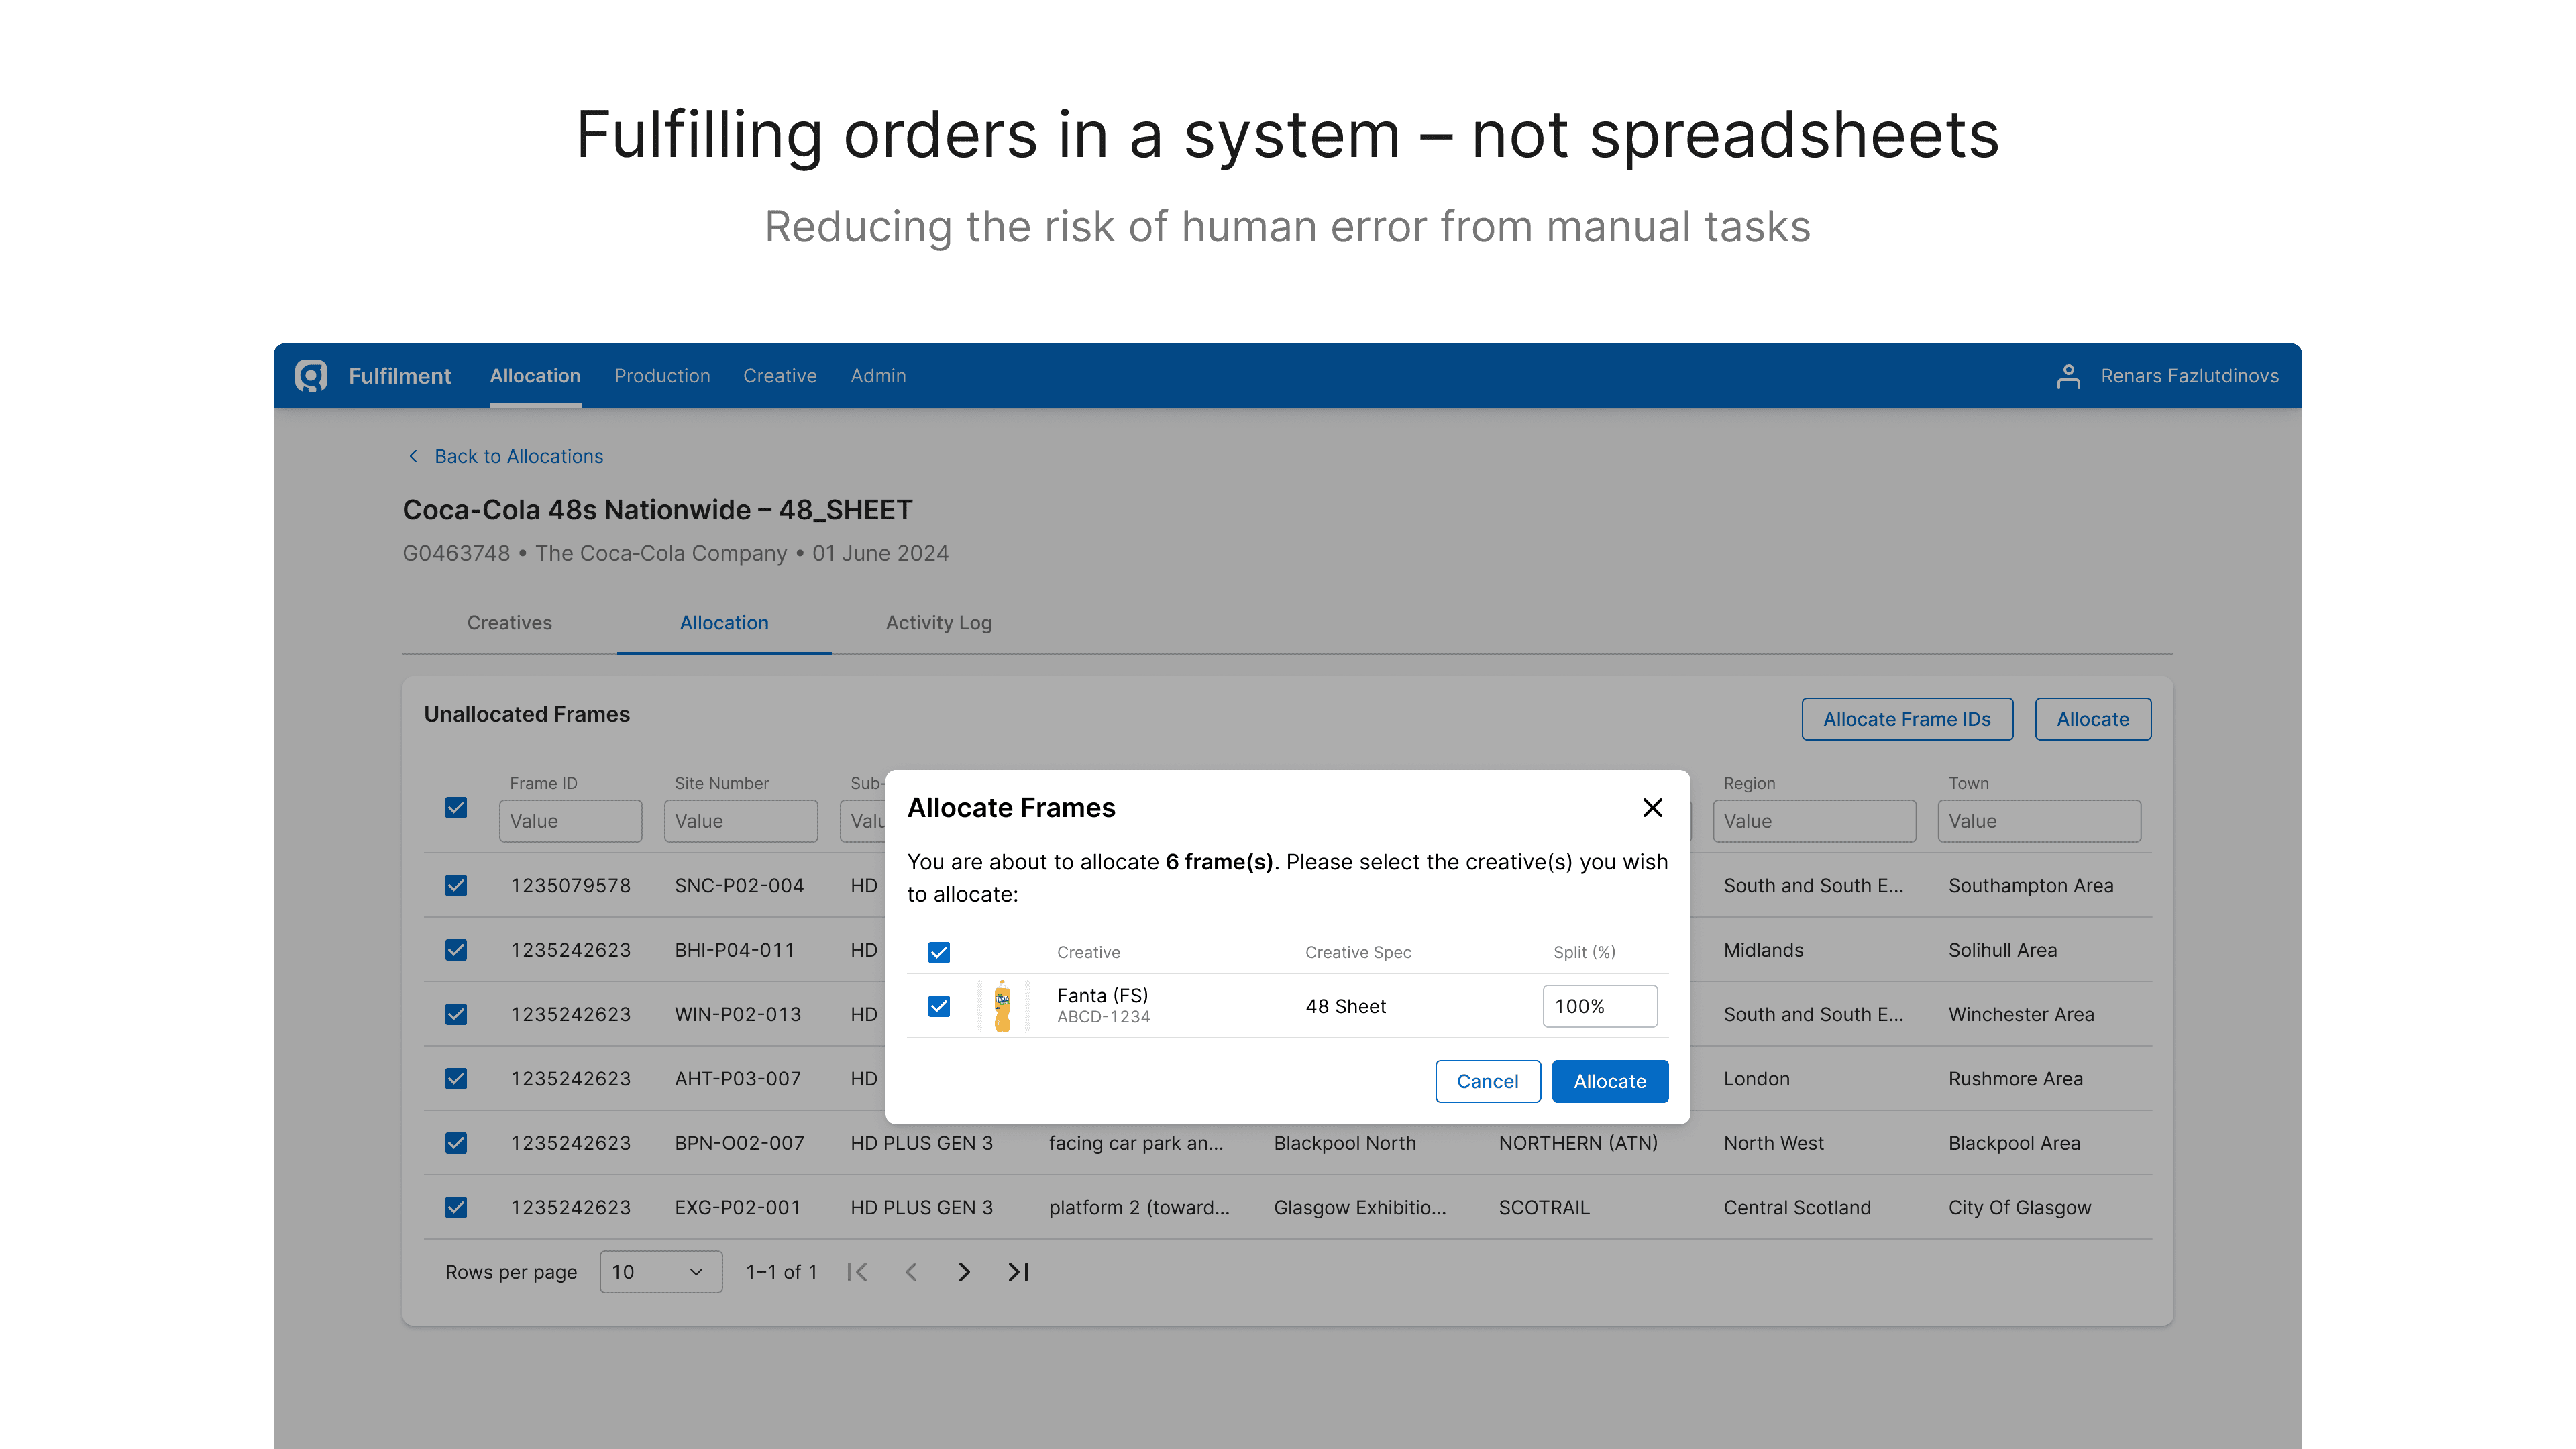Open the user profile icon
Screen dimensions: 2576x1449
point(2068,376)
